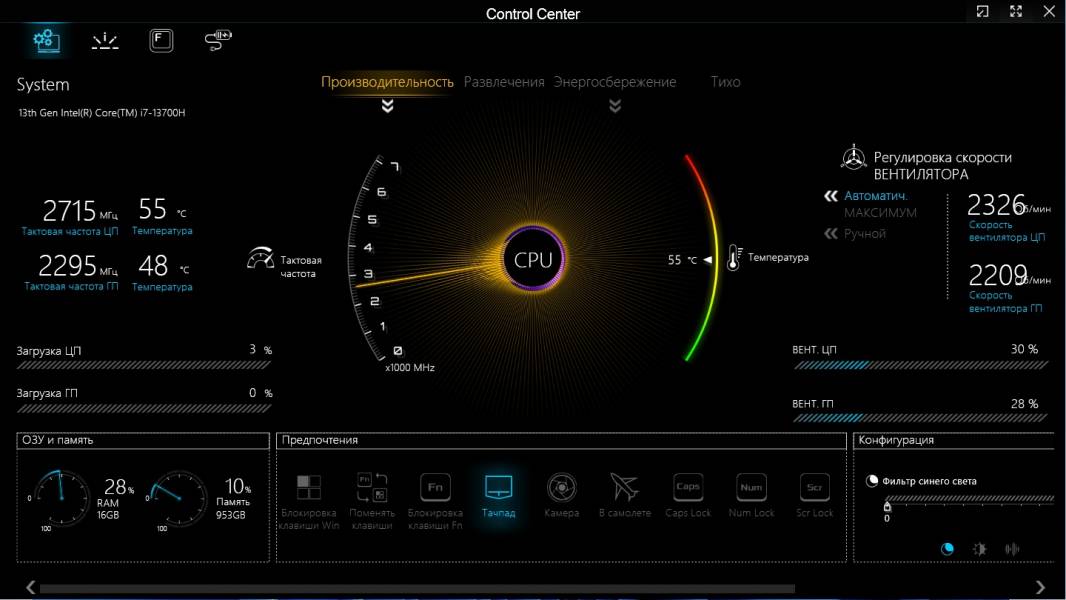Viewport: 1066px width, 600px height.
Task: Click the Скорость вентилятора ЦП label
Action: click(x=1007, y=231)
